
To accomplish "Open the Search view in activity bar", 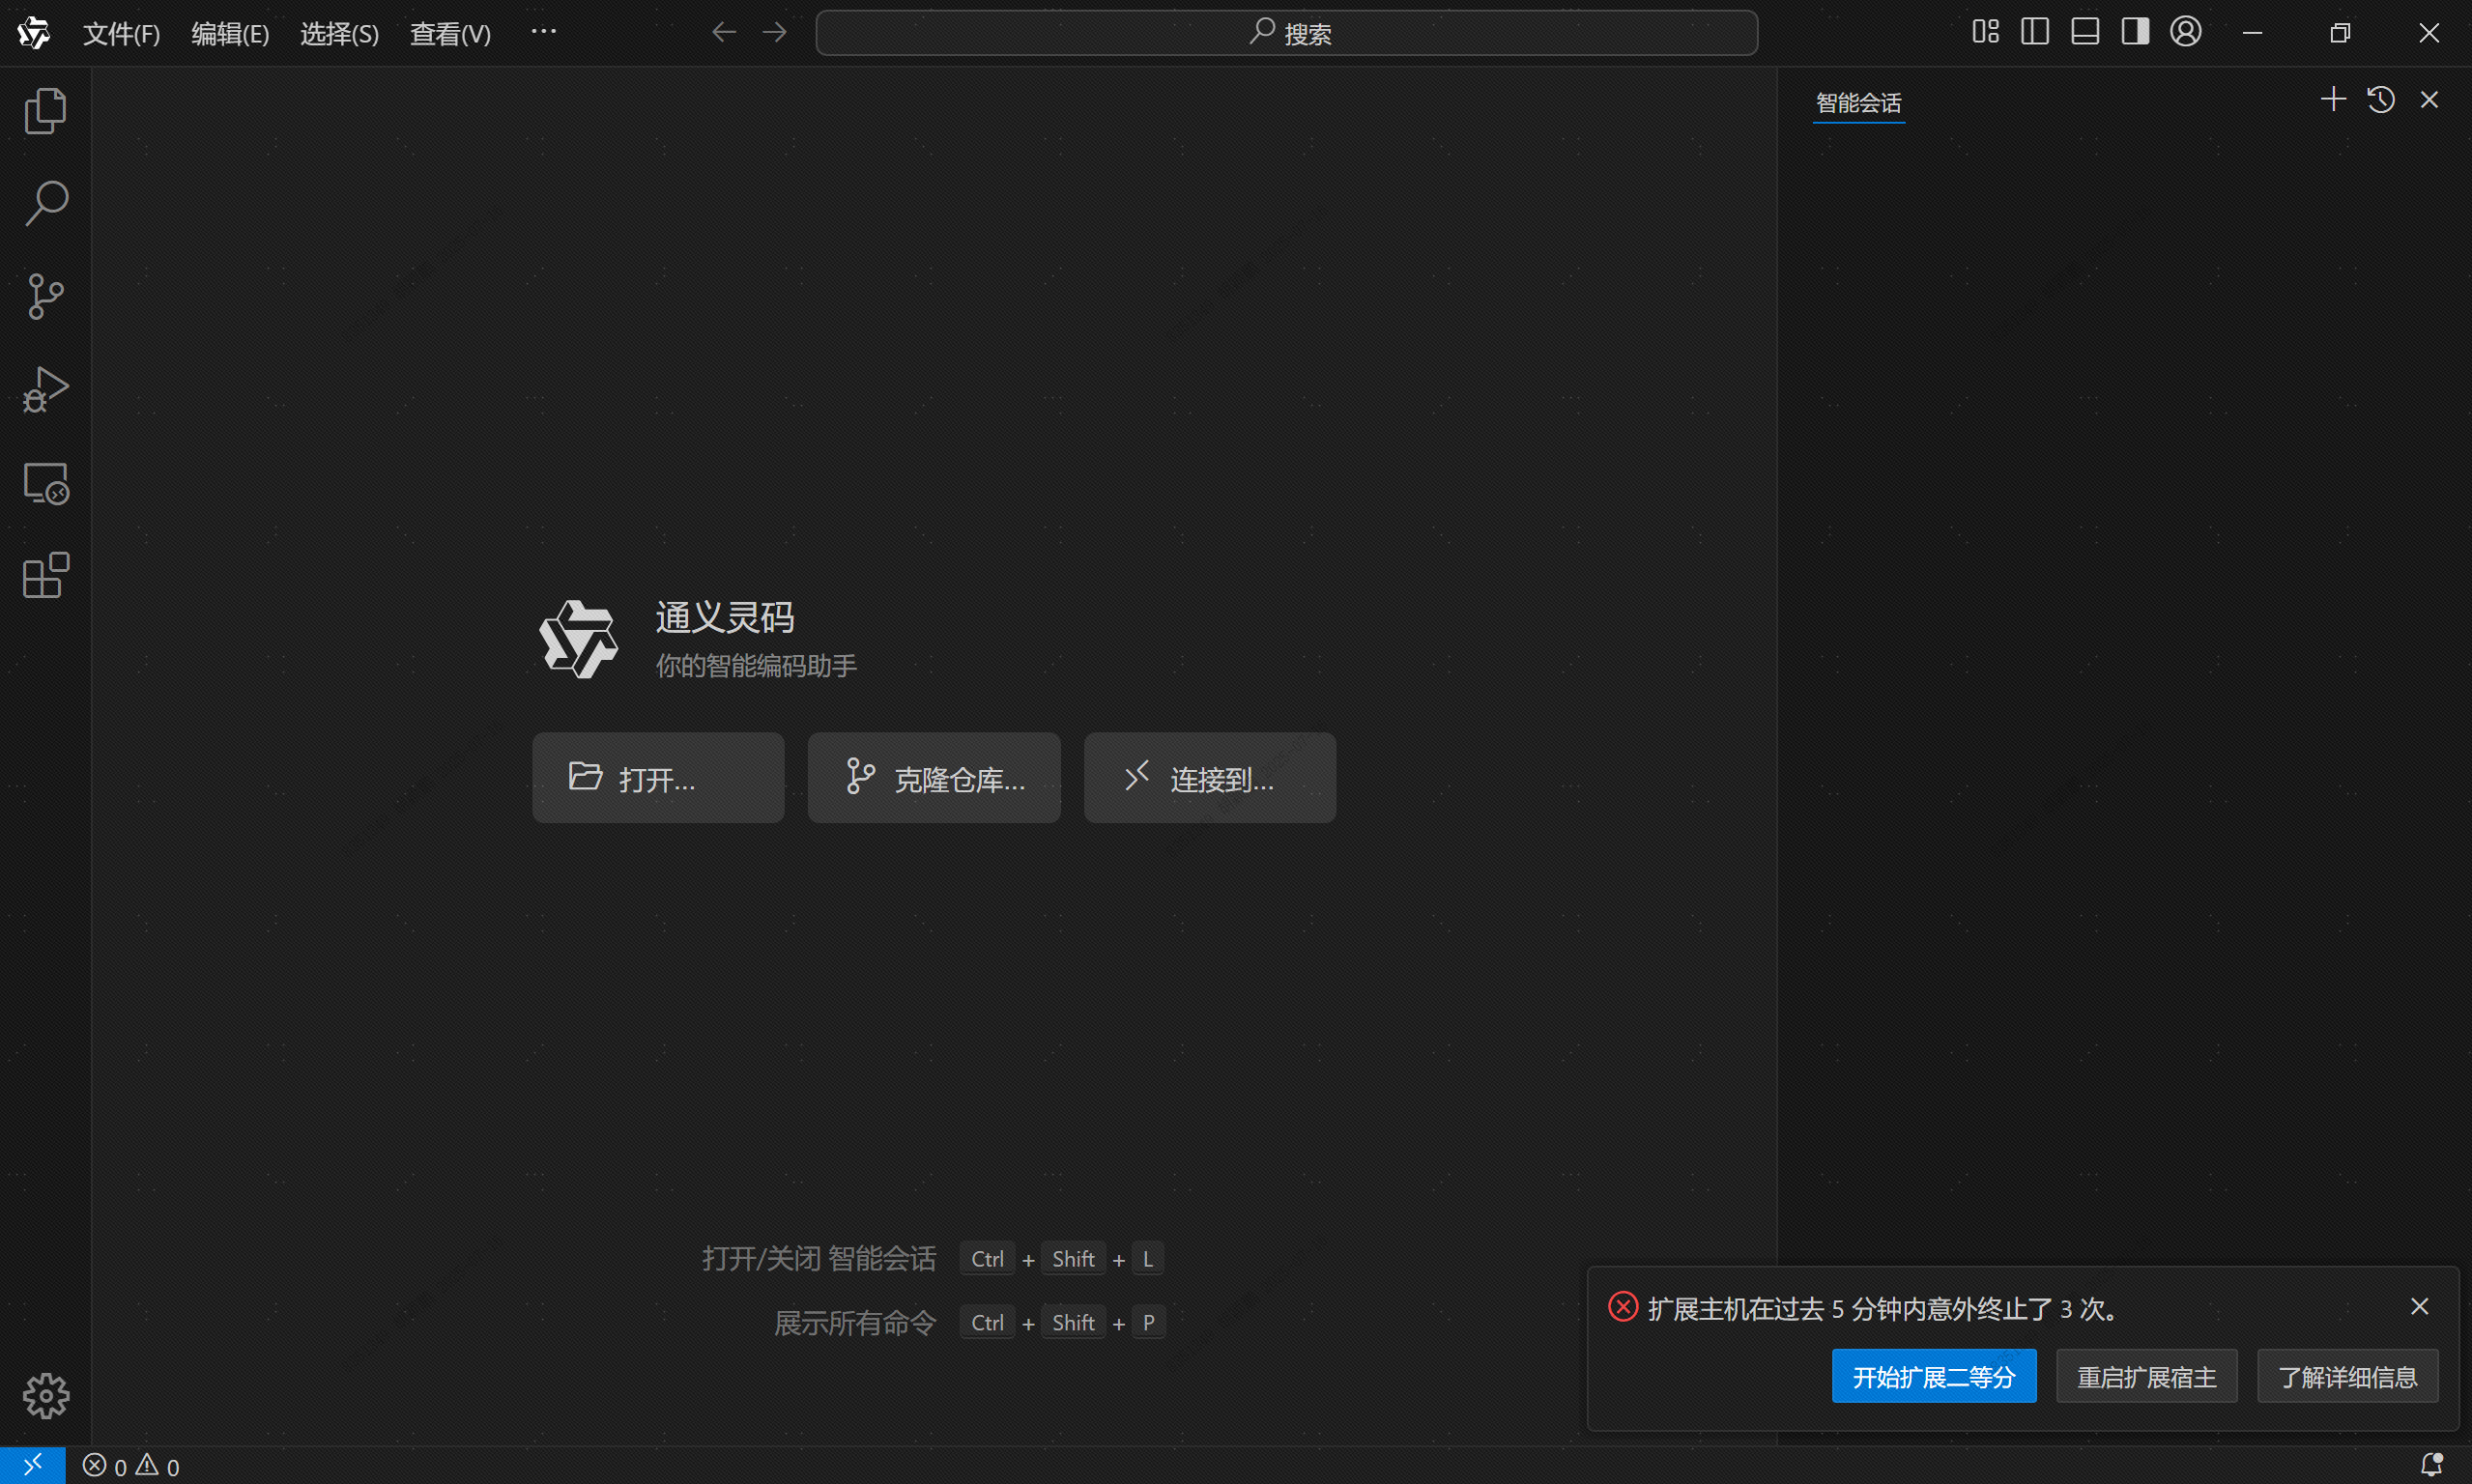I will click(x=45, y=203).
